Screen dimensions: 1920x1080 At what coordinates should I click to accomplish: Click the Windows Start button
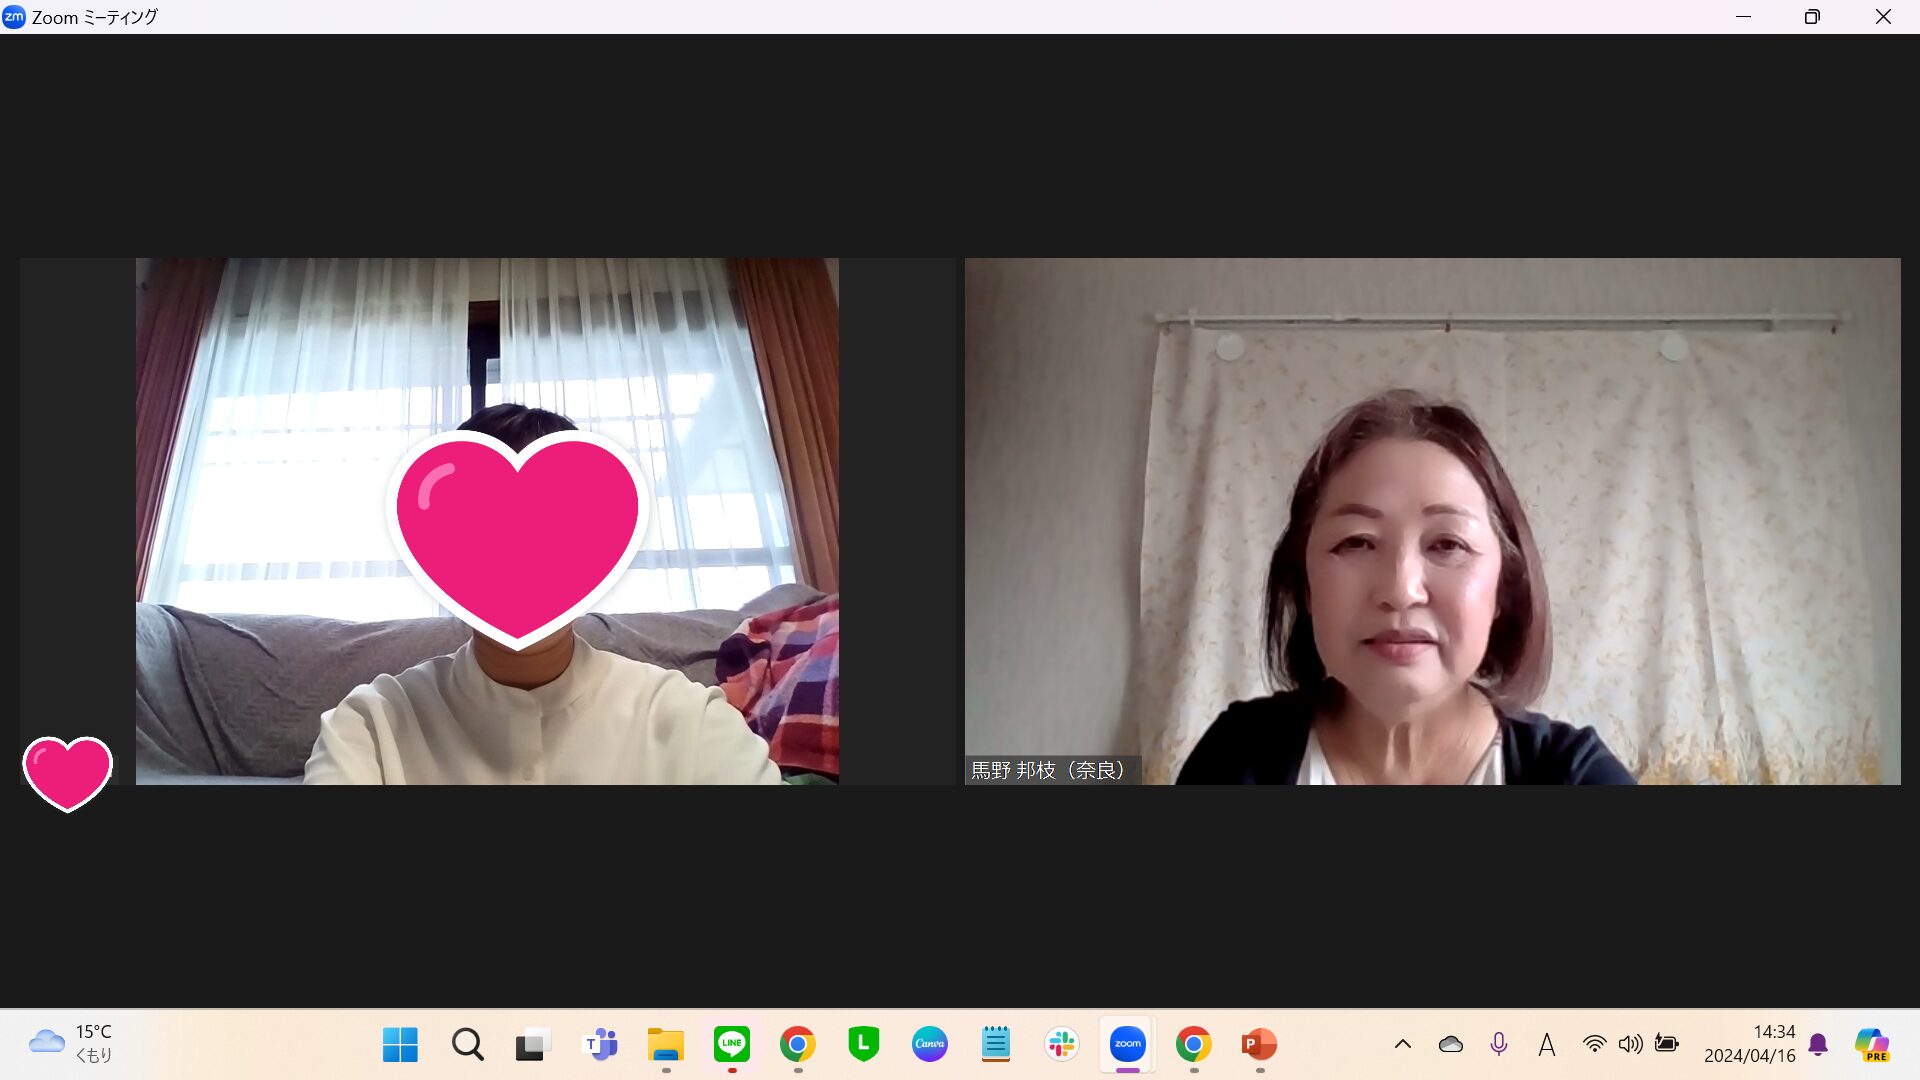(400, 1045)
